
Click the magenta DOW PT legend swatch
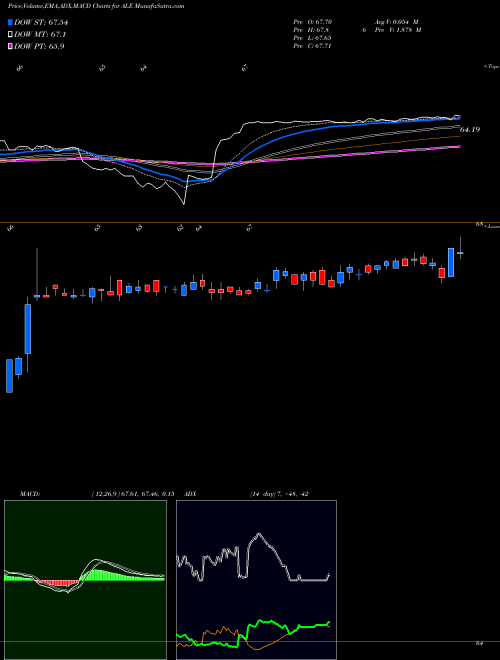coord(10,46)
